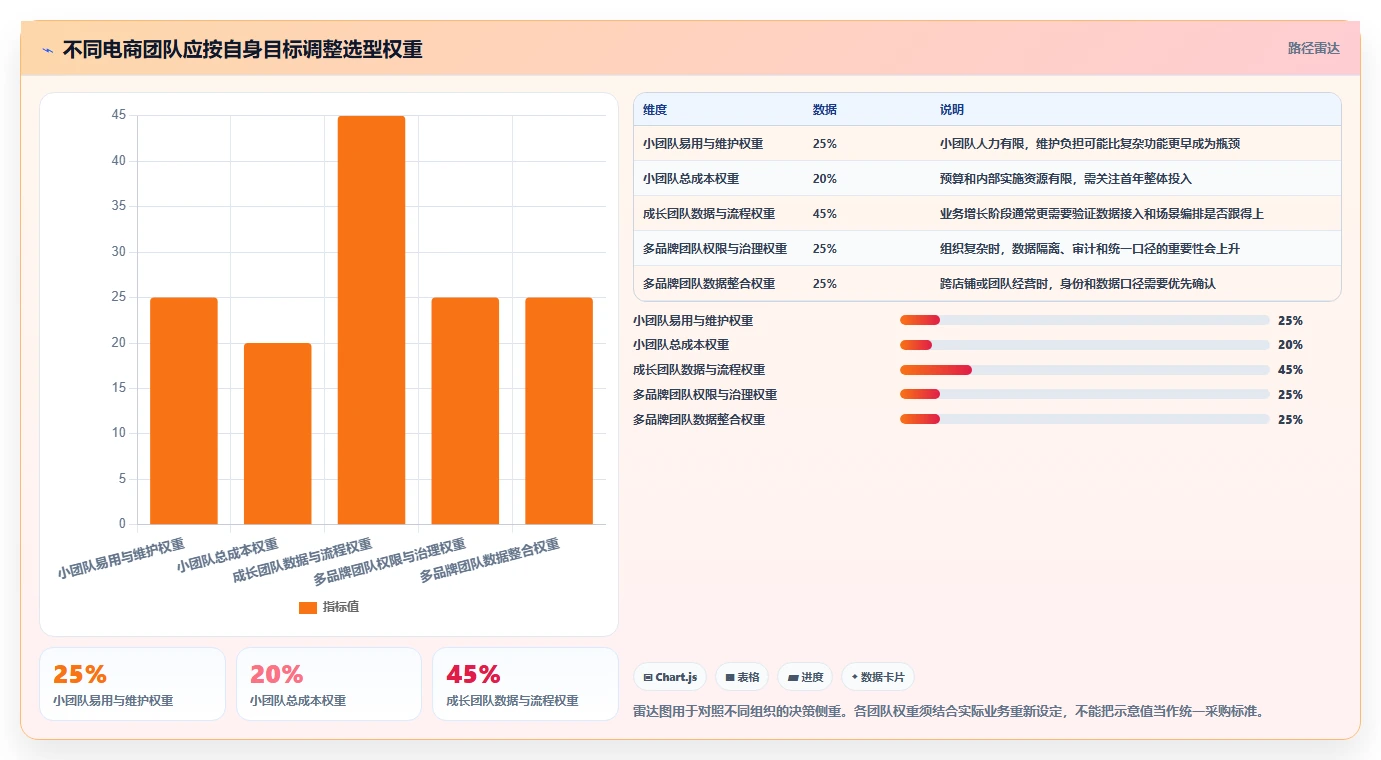Click description 预算和内部实施资源有限
Image resolution: width=1381 pixels, height=760 pixels.
pyautogui.click(x=1066, y=179)
